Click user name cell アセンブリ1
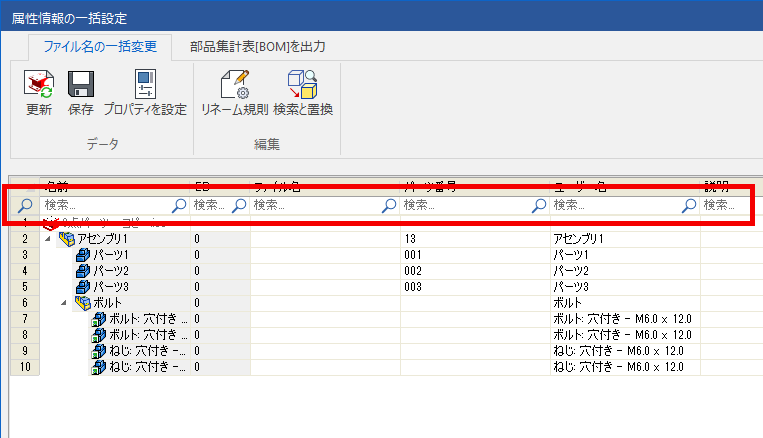The image size is (763, 438). pyautogui.click(x=625, y=238)
